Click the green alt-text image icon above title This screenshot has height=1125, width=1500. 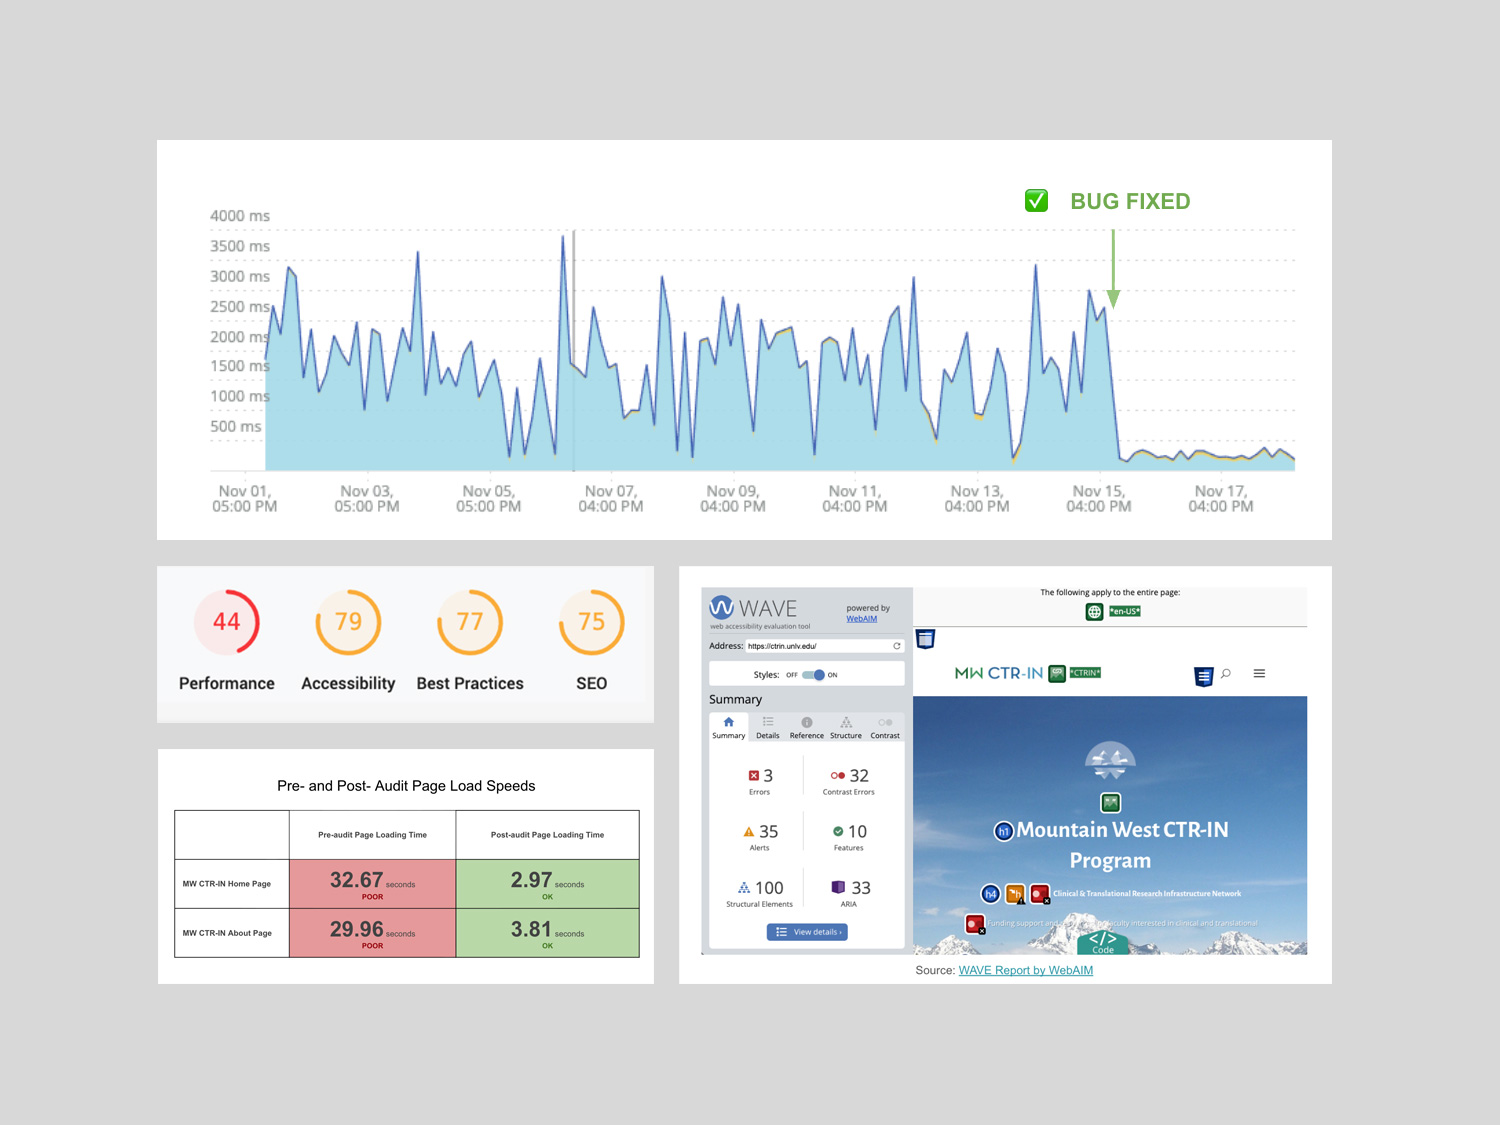tap(1110, 803)
